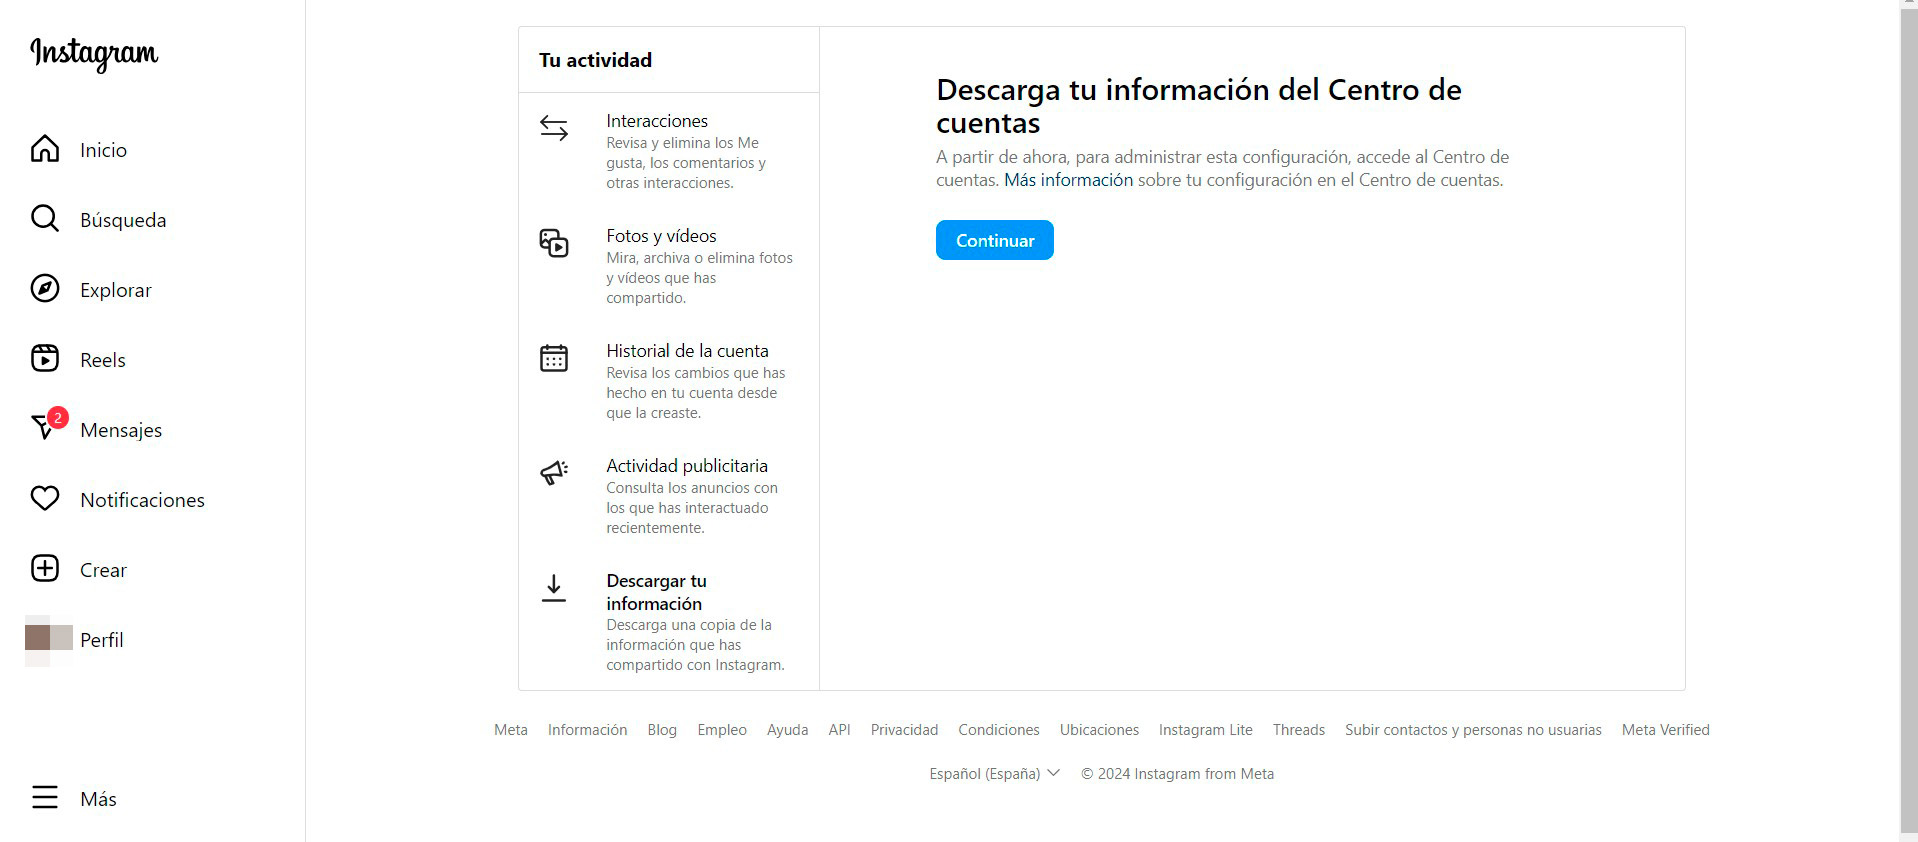The width and height of the screenshot is (1918, 842).
Task: Click the Tu actividad heading
Action: [596, 60]
